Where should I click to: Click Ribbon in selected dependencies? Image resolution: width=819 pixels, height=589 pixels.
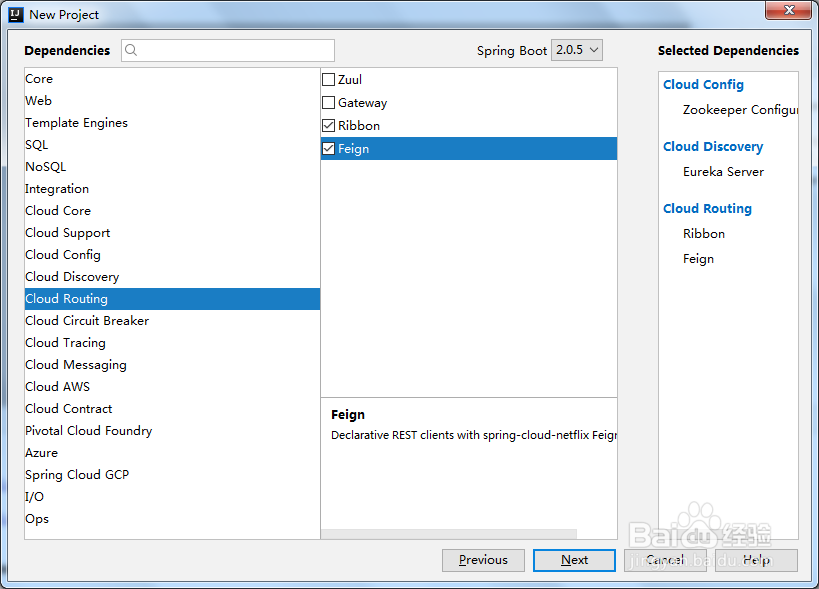704,233
